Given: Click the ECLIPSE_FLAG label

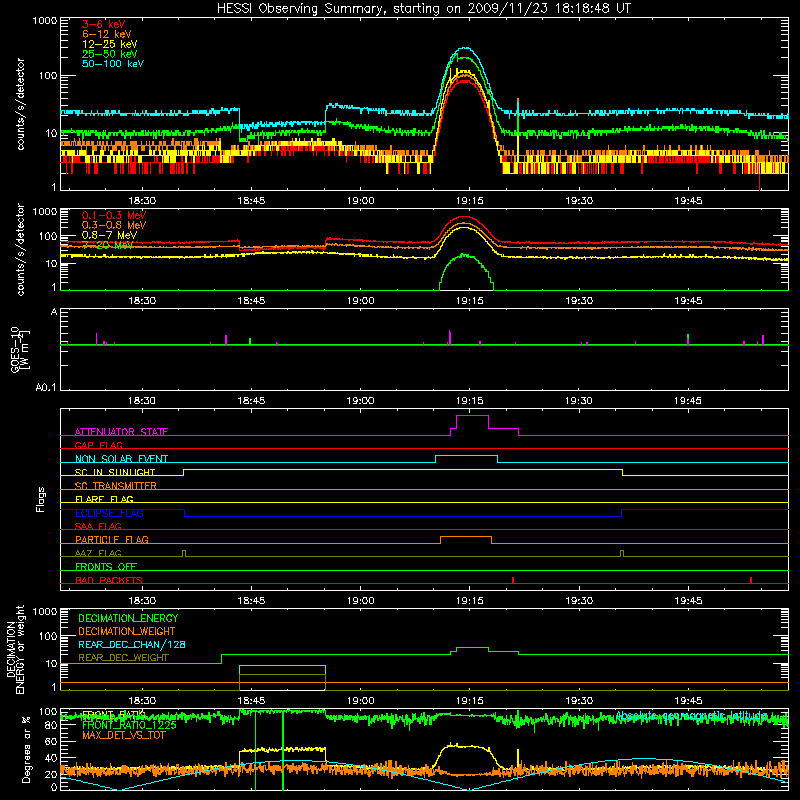Looking at the screenshot, I should pyautogui.click(x=109, y=513).
